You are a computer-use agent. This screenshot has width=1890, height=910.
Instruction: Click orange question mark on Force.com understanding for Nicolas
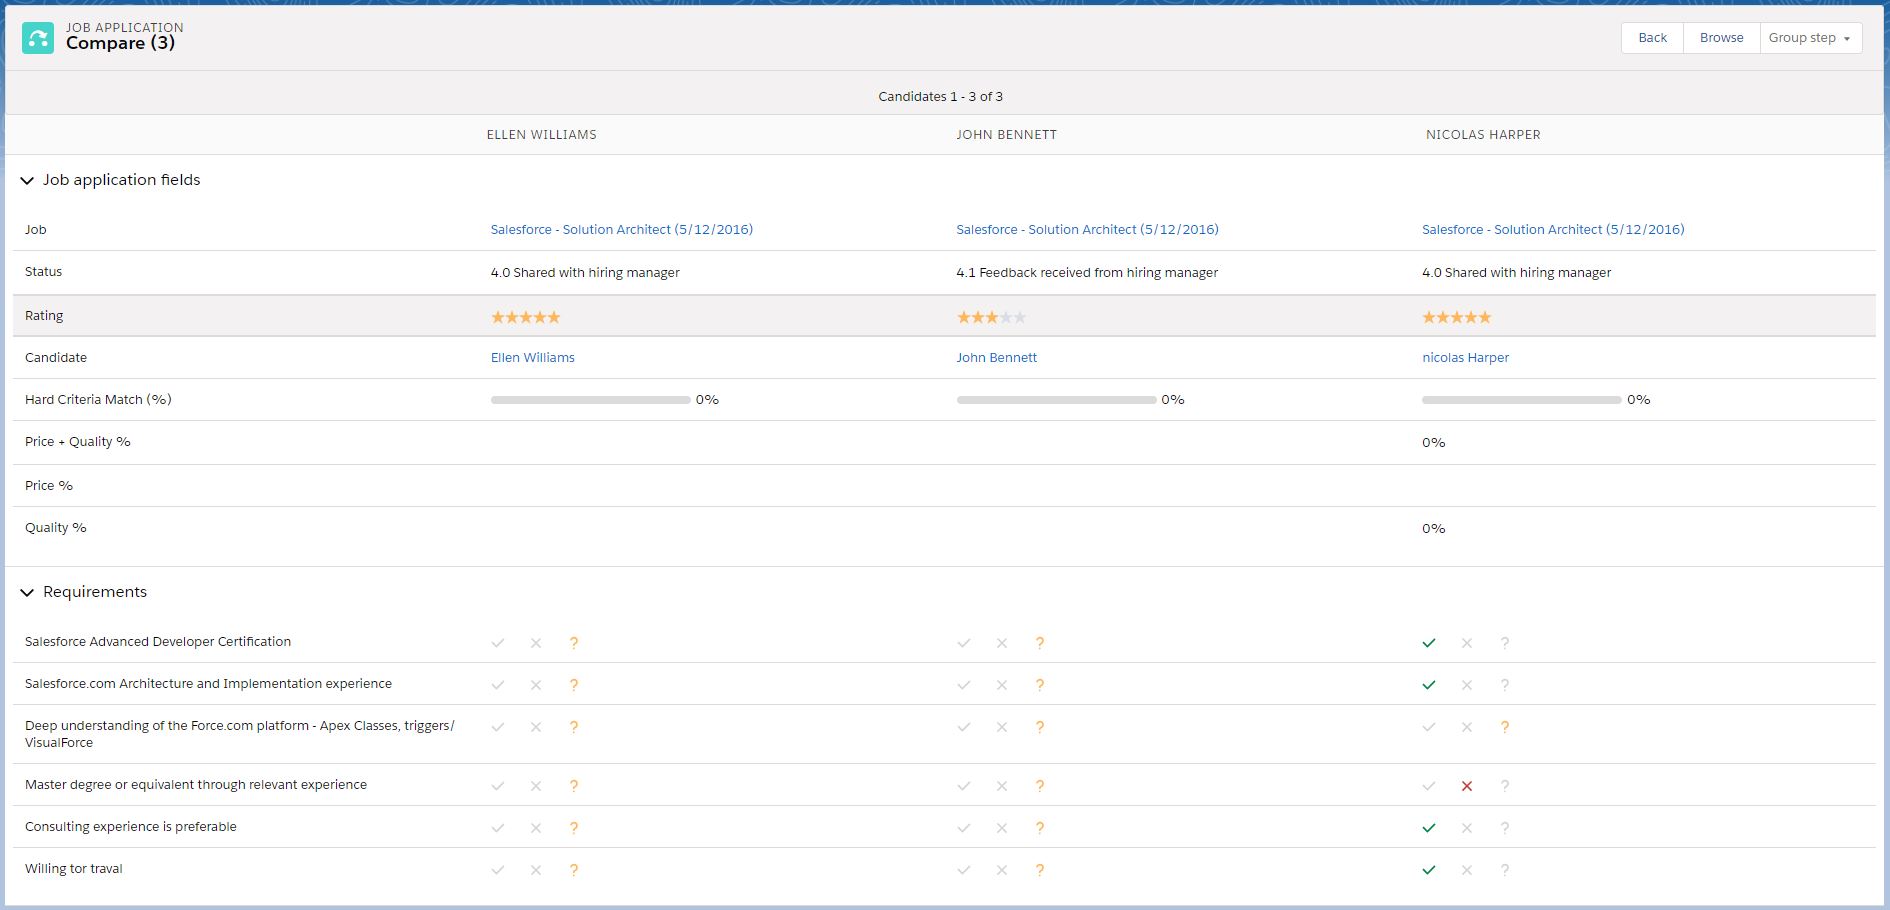pos(1505,727)
